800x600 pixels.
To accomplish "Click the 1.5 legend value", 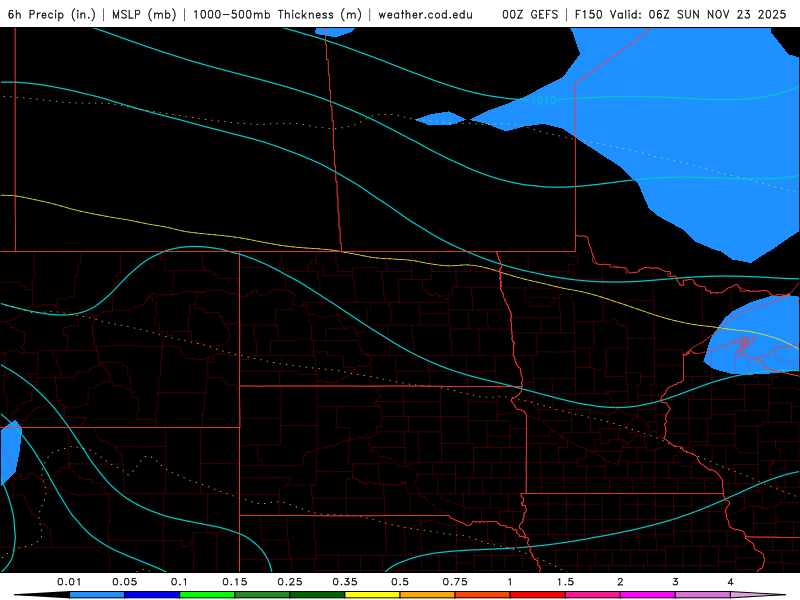I will (x=565, y=582).
